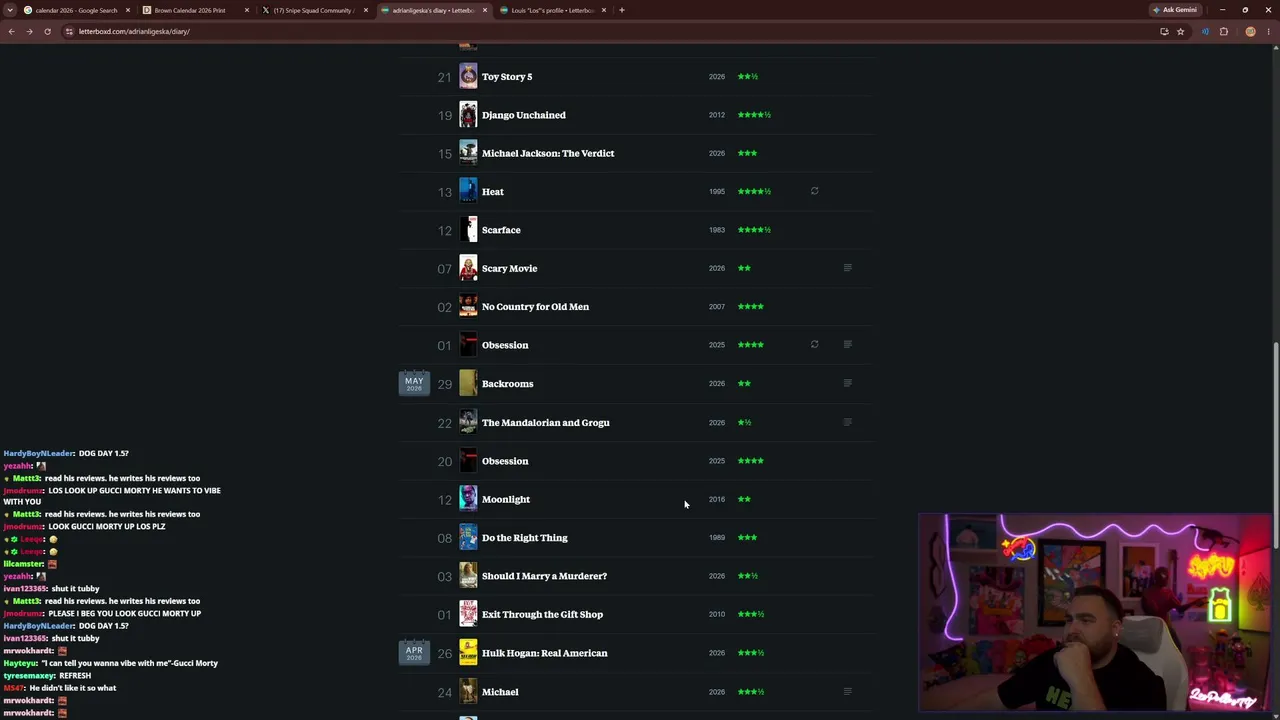Open Michael Jackson: The Verdict film link

(548, 153)
